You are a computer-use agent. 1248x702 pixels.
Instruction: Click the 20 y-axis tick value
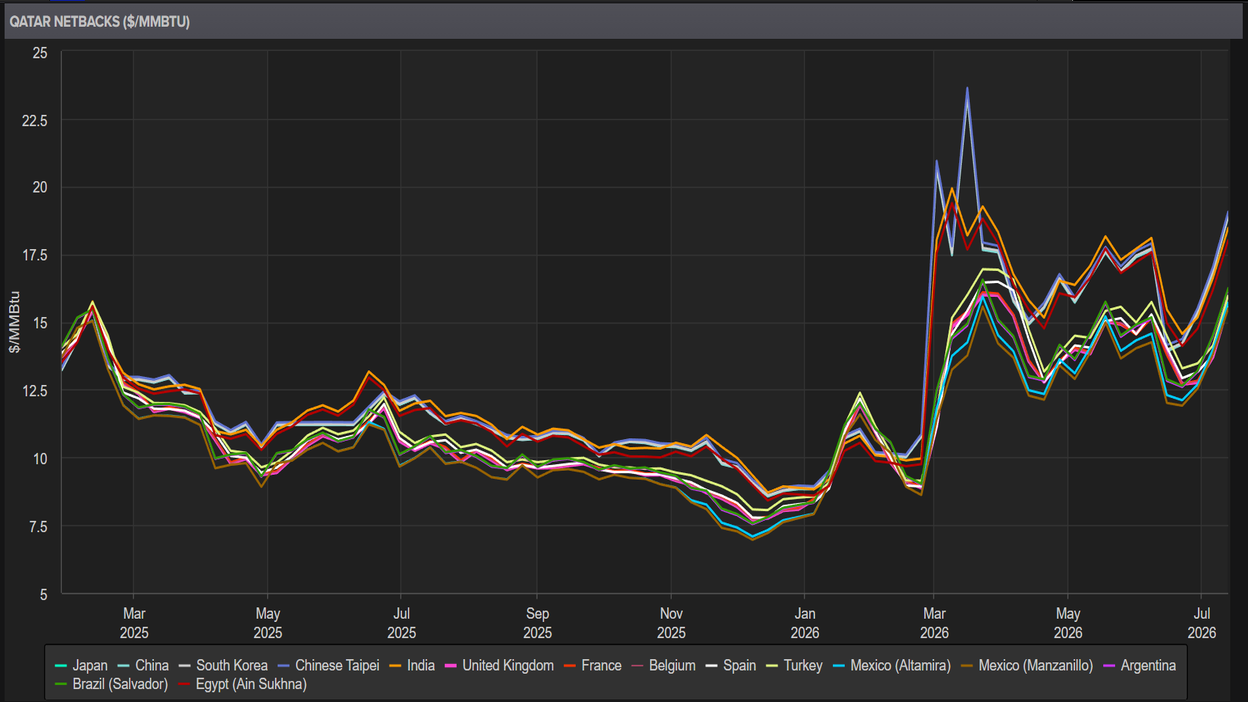tap(40, 187)
